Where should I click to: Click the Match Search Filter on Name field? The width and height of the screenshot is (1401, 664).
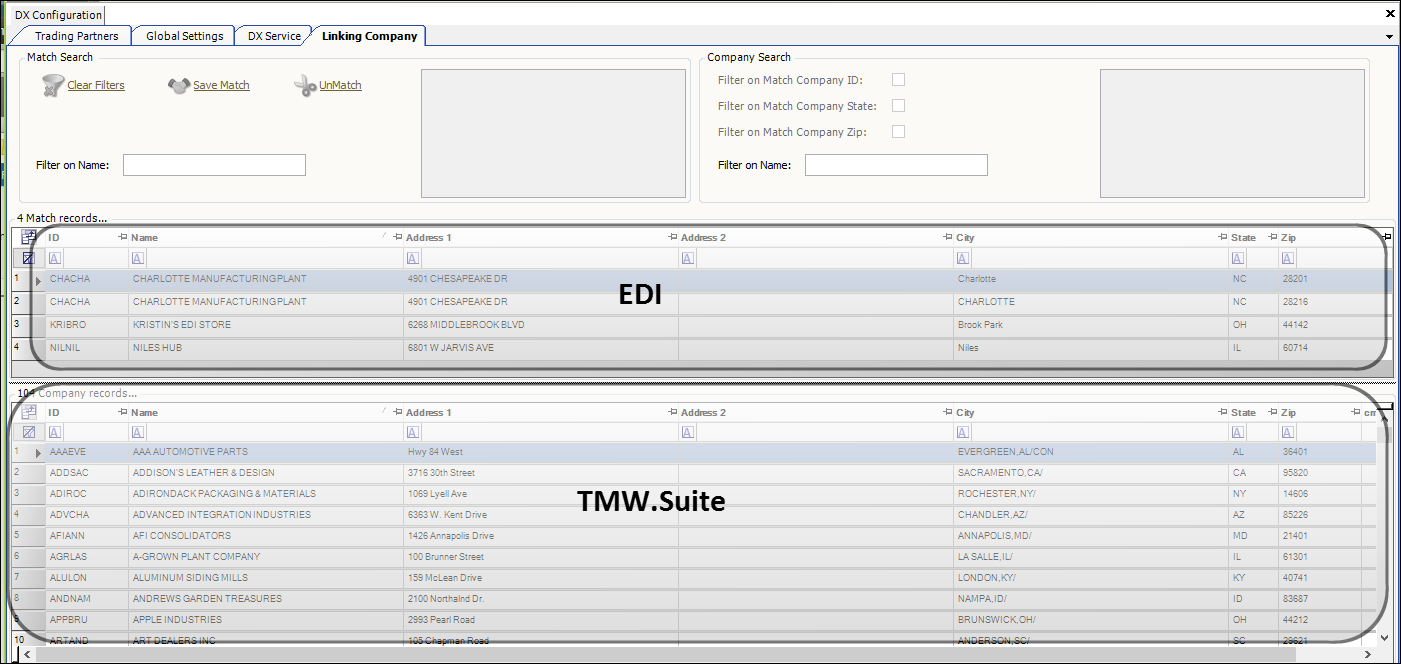point(214,165)
